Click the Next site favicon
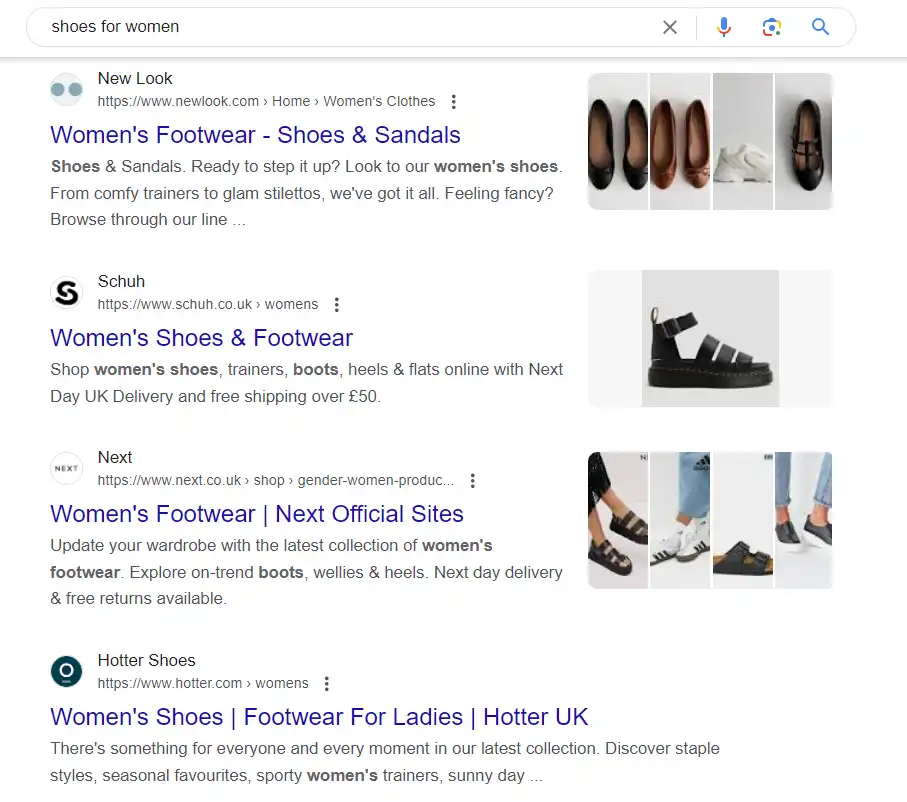 coord(67,468)
